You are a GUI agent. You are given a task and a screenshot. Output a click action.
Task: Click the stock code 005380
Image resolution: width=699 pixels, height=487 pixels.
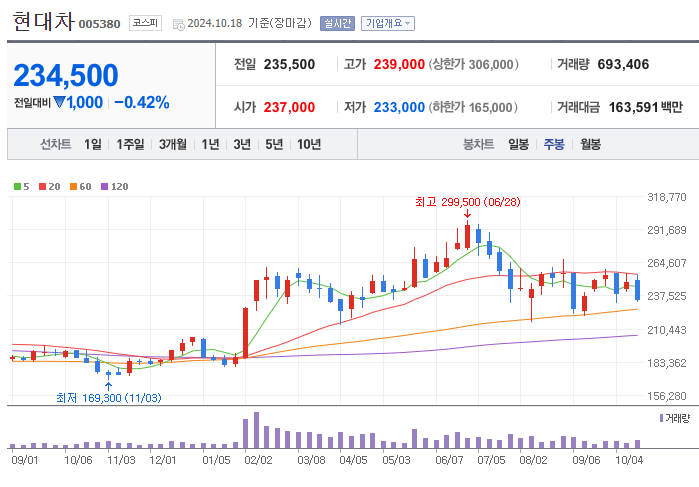[x=99, y=24]
